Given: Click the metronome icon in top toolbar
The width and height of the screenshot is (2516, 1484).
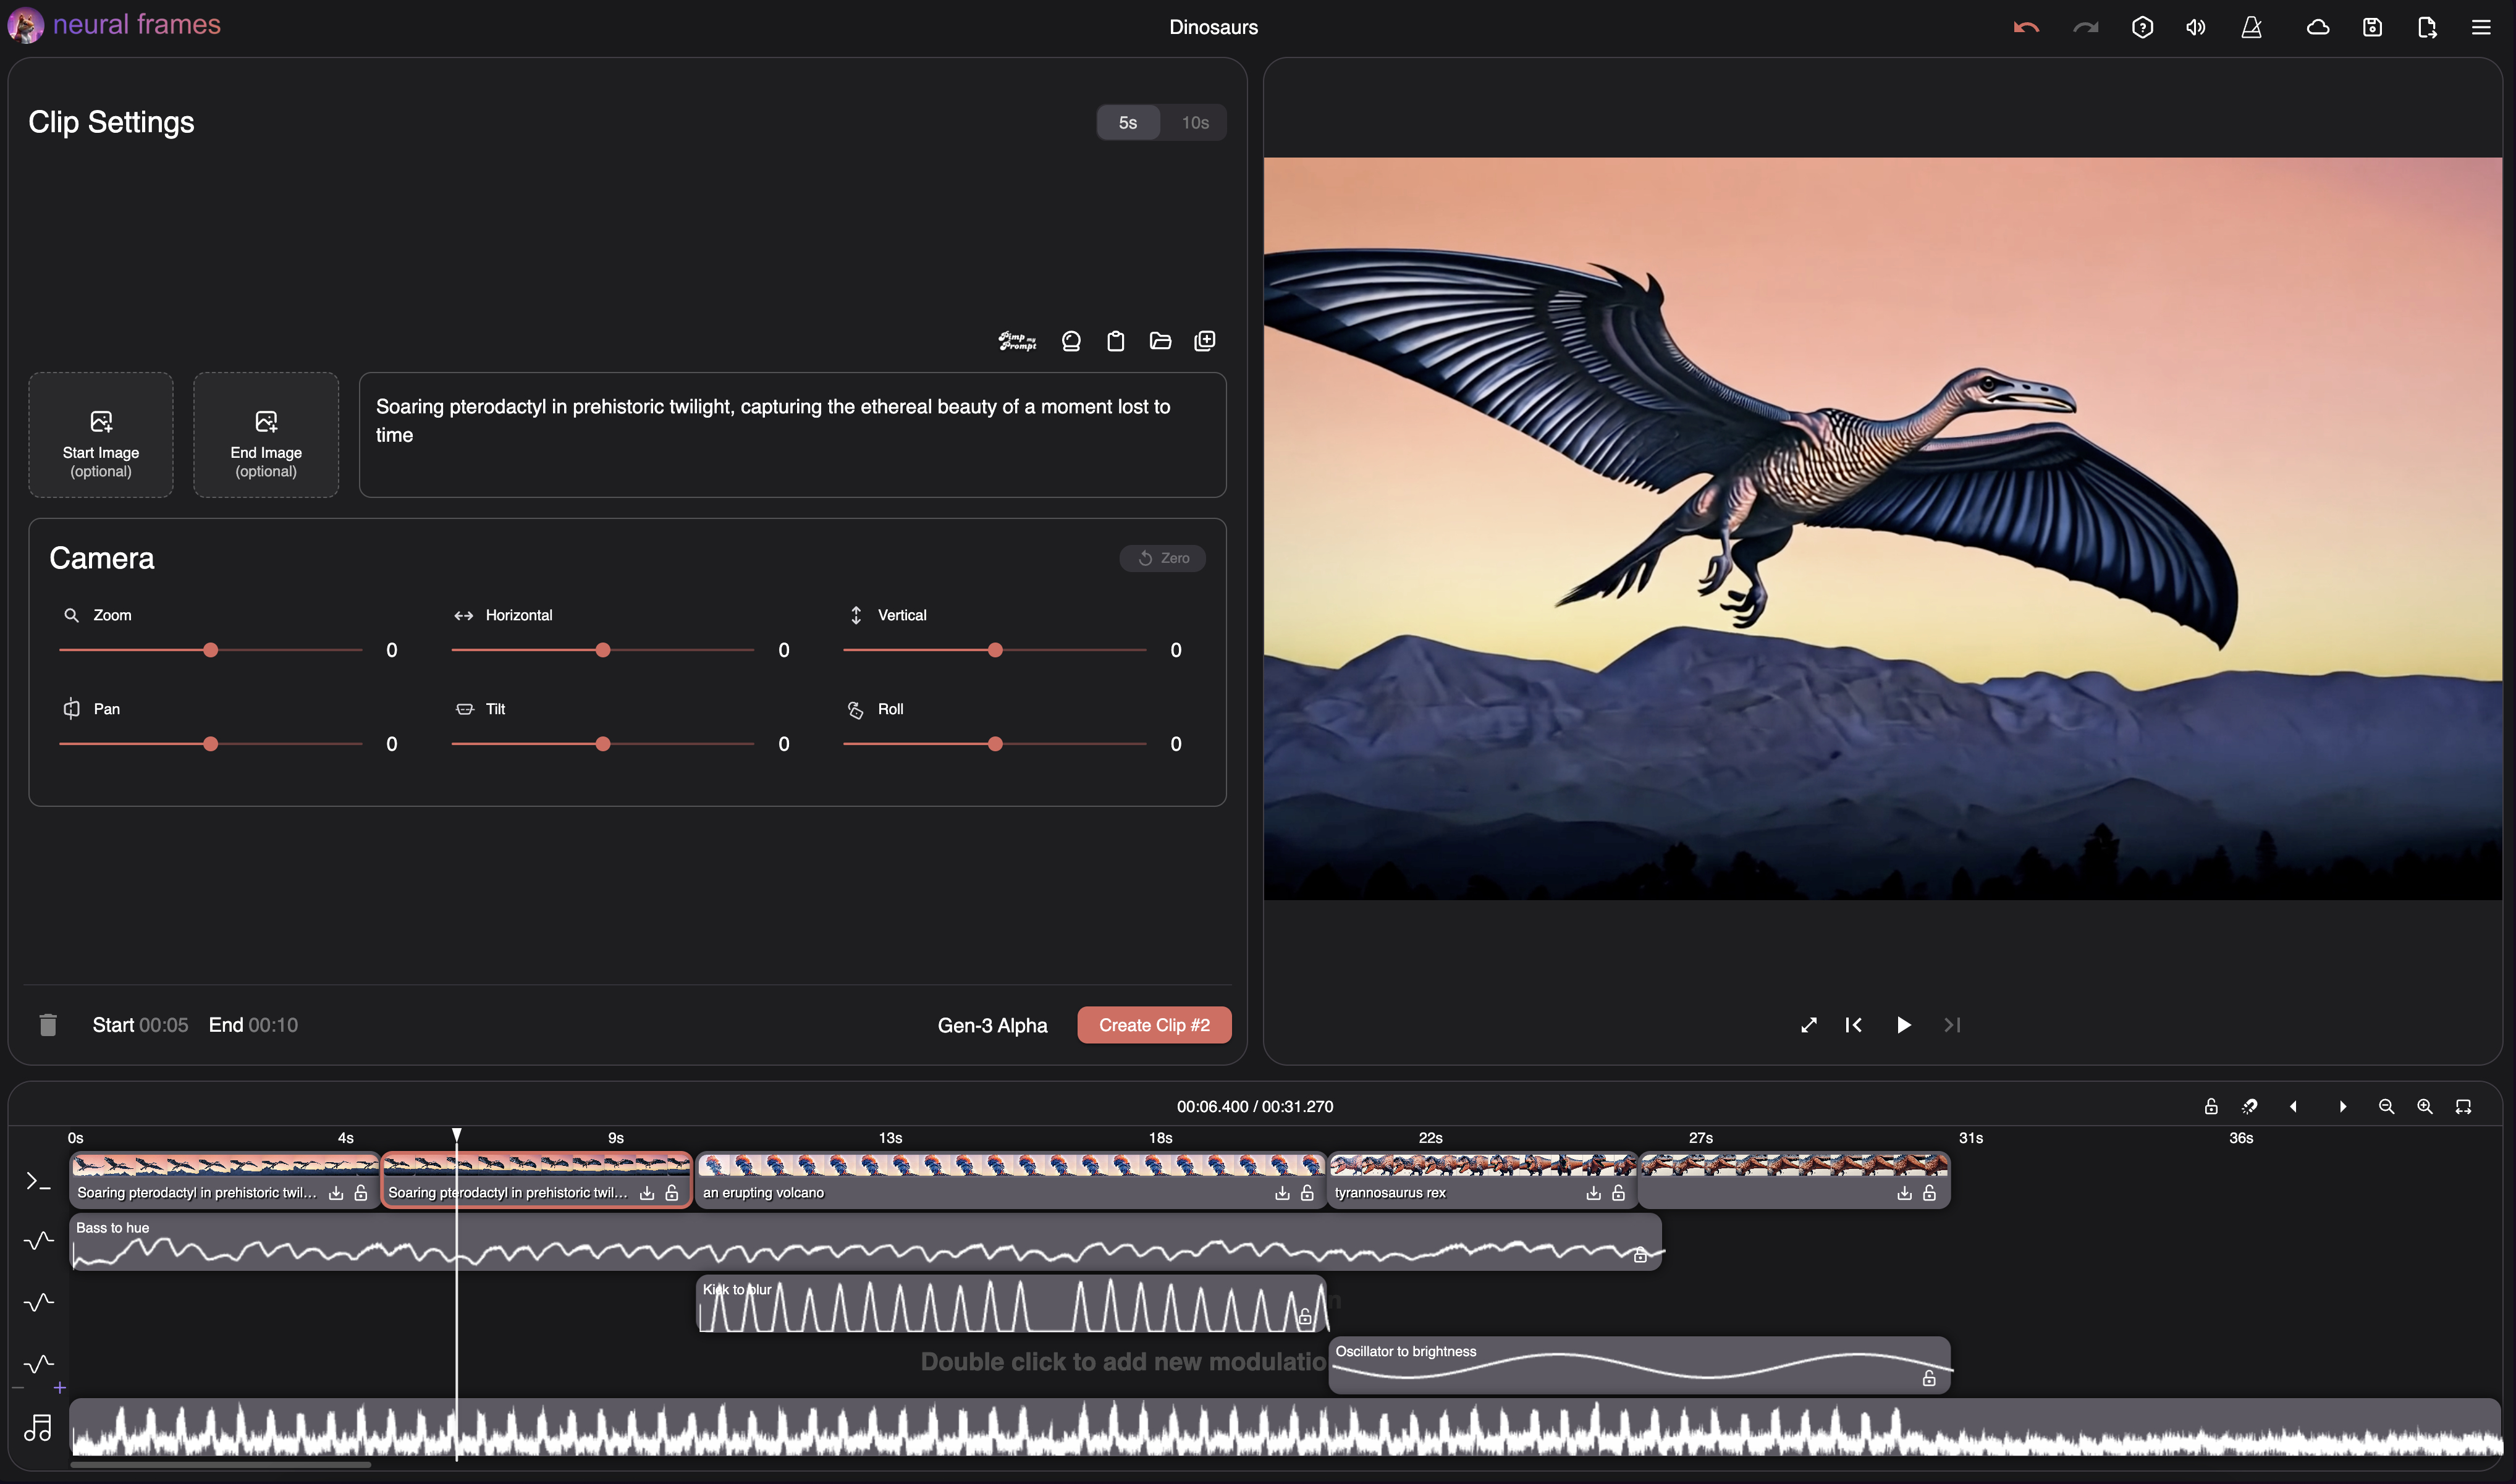Looking at the screenshot, I should [2251, 27].
